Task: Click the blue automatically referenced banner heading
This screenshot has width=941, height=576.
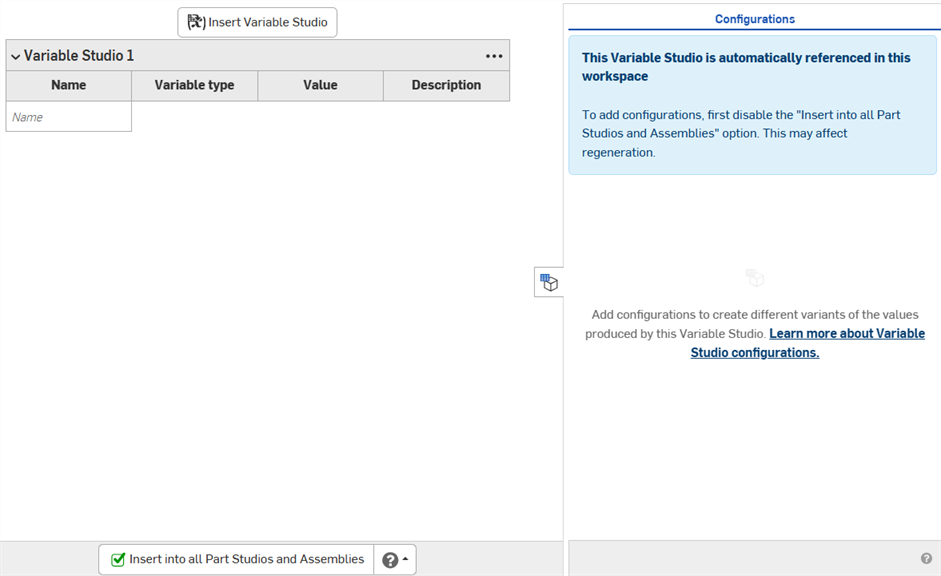Action: point(746,67)
